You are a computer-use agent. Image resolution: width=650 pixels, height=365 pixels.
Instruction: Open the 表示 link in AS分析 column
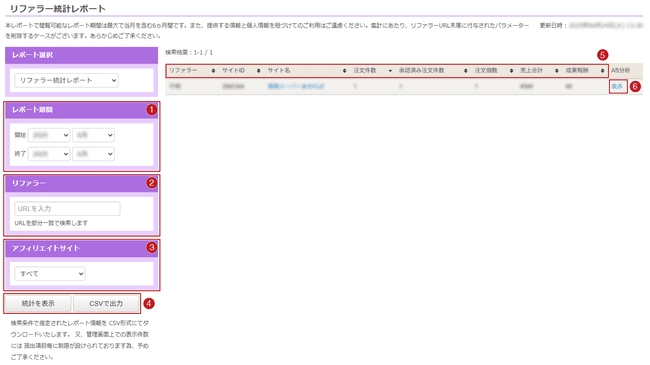(x=617, y=86)
